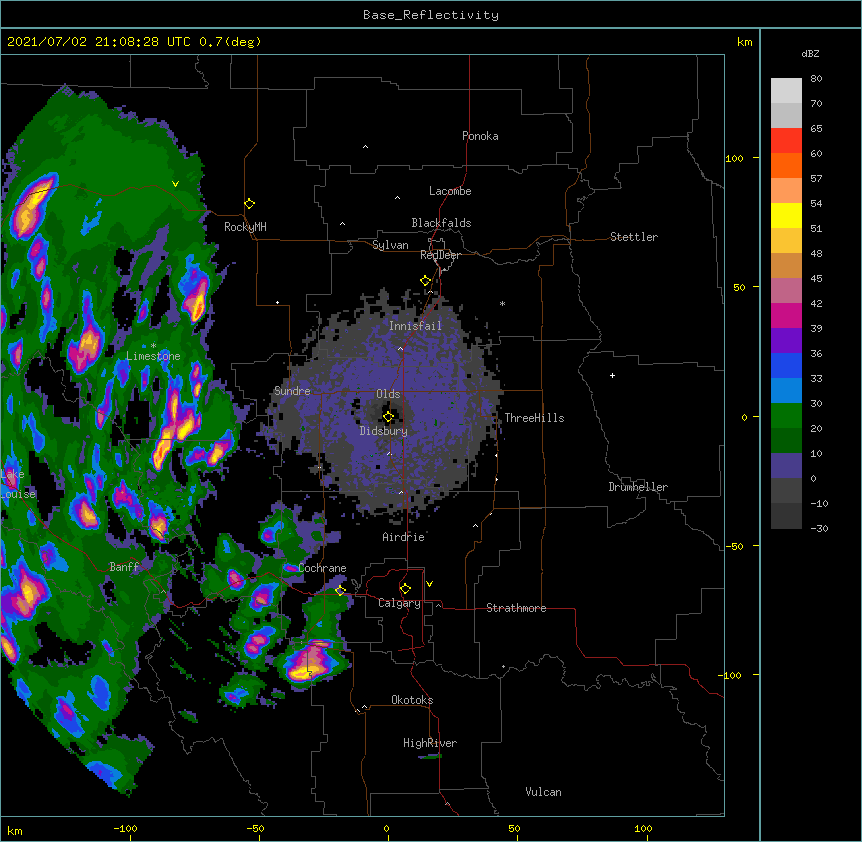
Task: Select the white 80 dBZ legend swatch
Action: pos(786,91)
